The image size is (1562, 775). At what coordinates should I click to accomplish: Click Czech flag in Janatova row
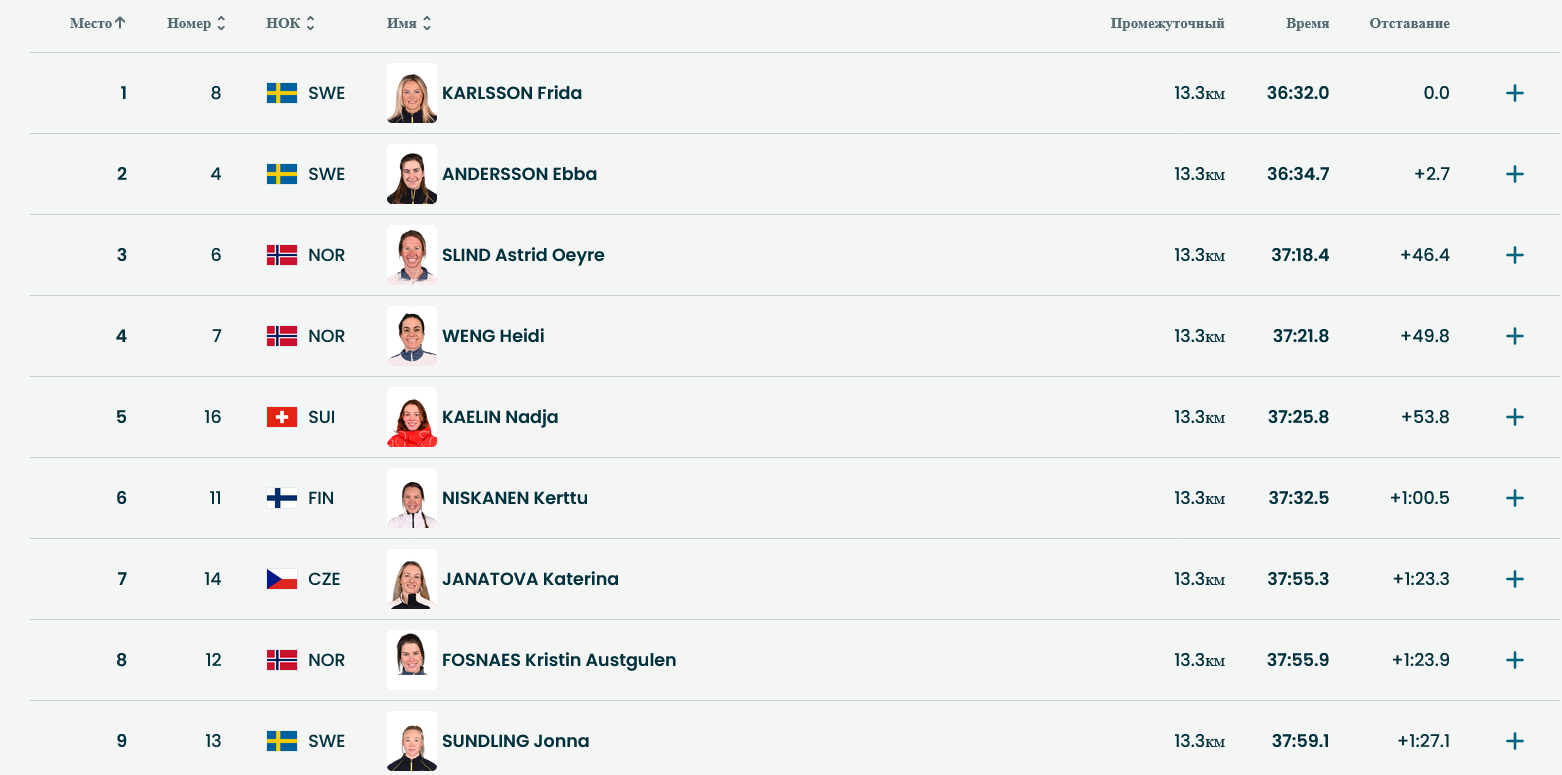(281, 579)
